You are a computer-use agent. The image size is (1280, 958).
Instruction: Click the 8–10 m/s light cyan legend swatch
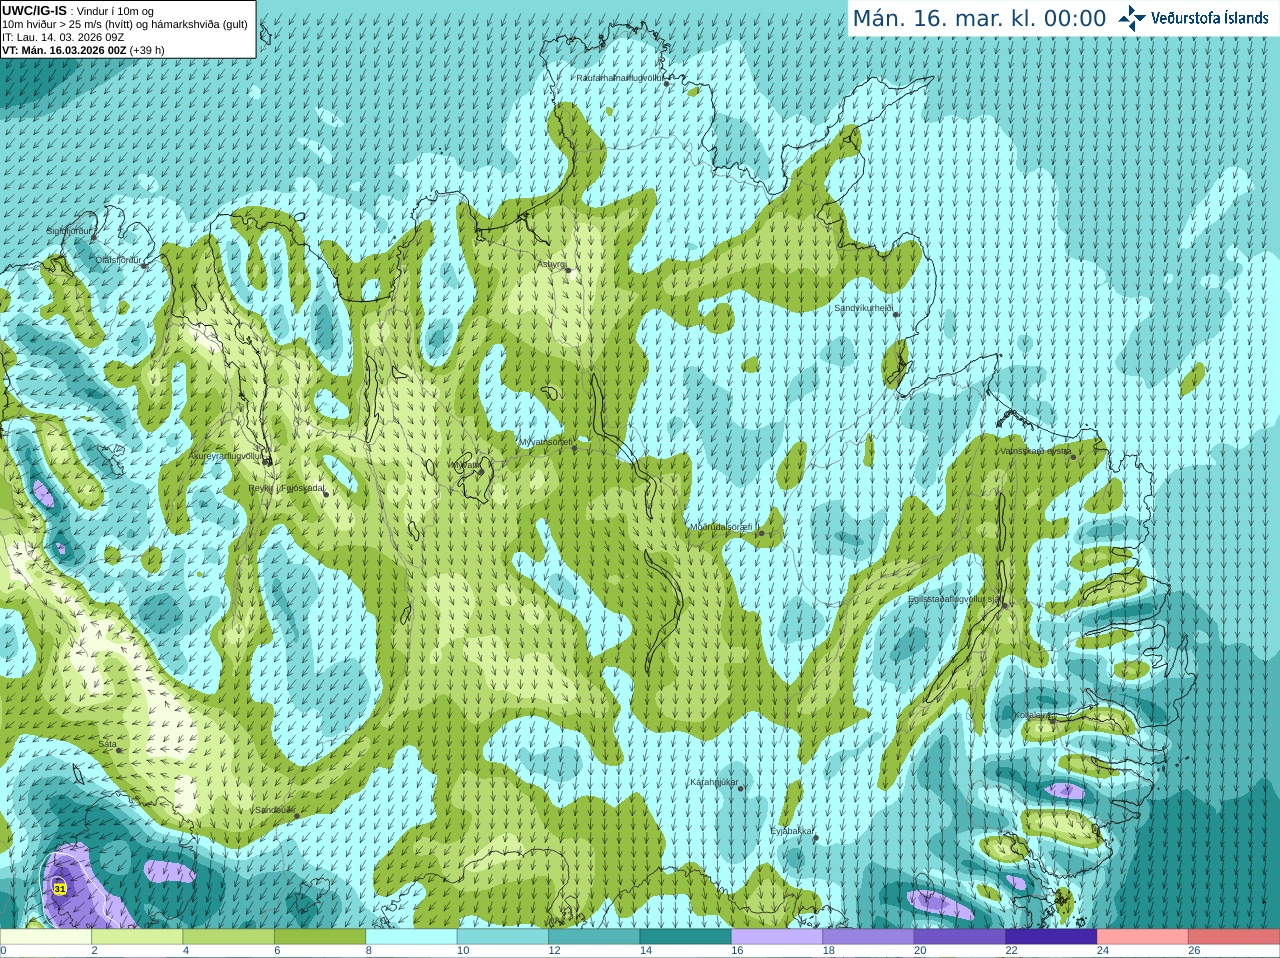(412, 937)
